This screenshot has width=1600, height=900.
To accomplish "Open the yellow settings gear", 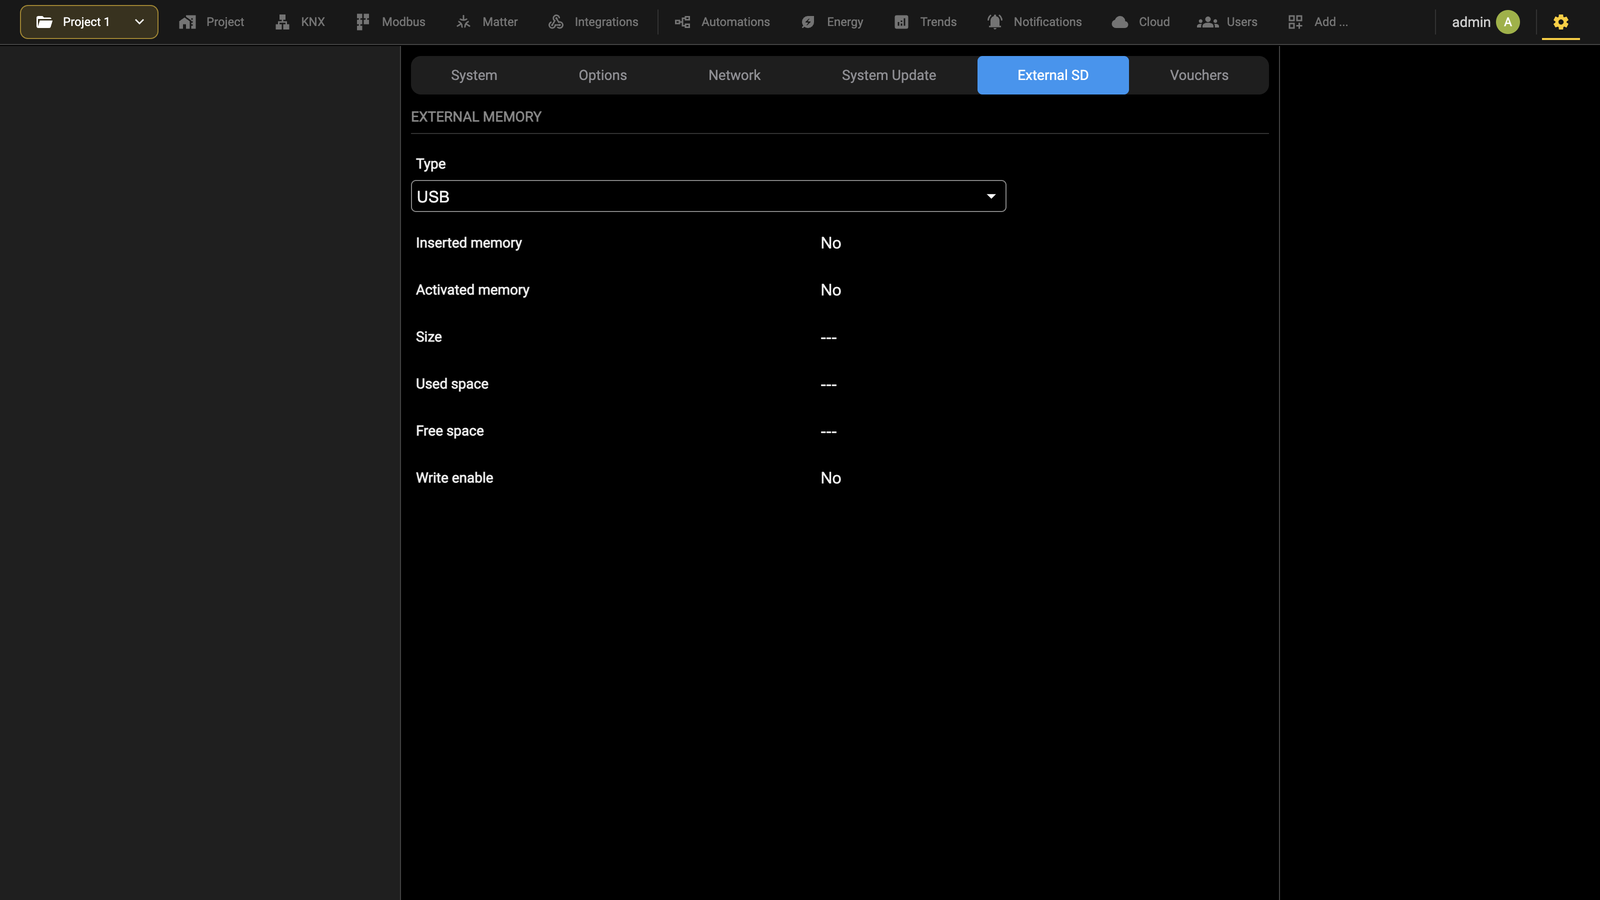I will 1561,22.
